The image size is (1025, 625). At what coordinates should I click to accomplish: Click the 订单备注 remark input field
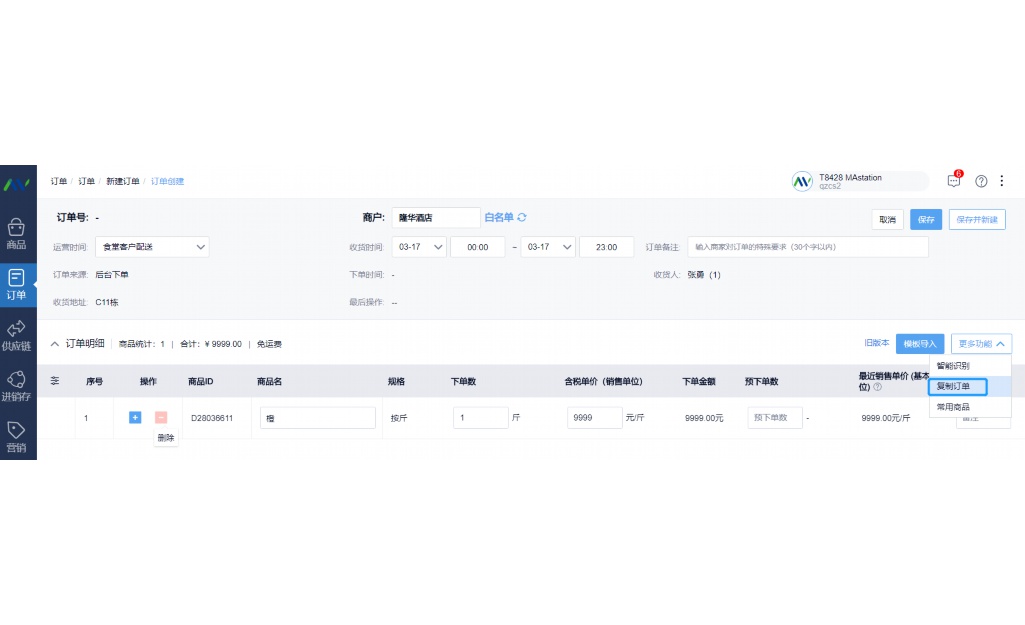point(808,247)
